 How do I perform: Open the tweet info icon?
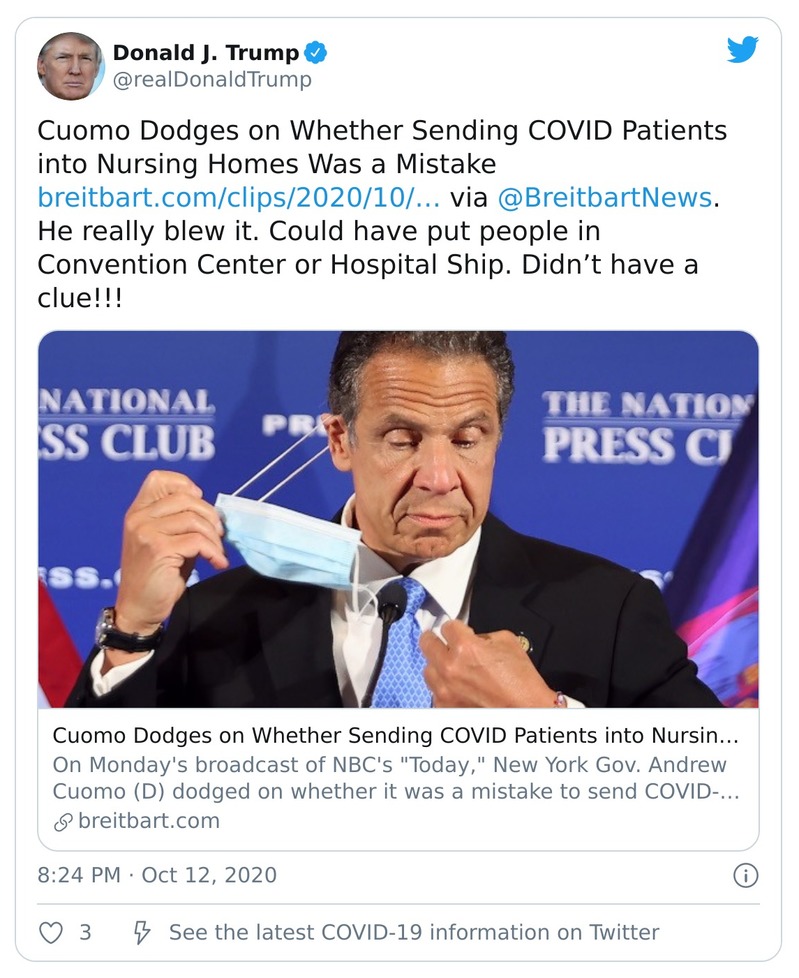pos(745,876)
